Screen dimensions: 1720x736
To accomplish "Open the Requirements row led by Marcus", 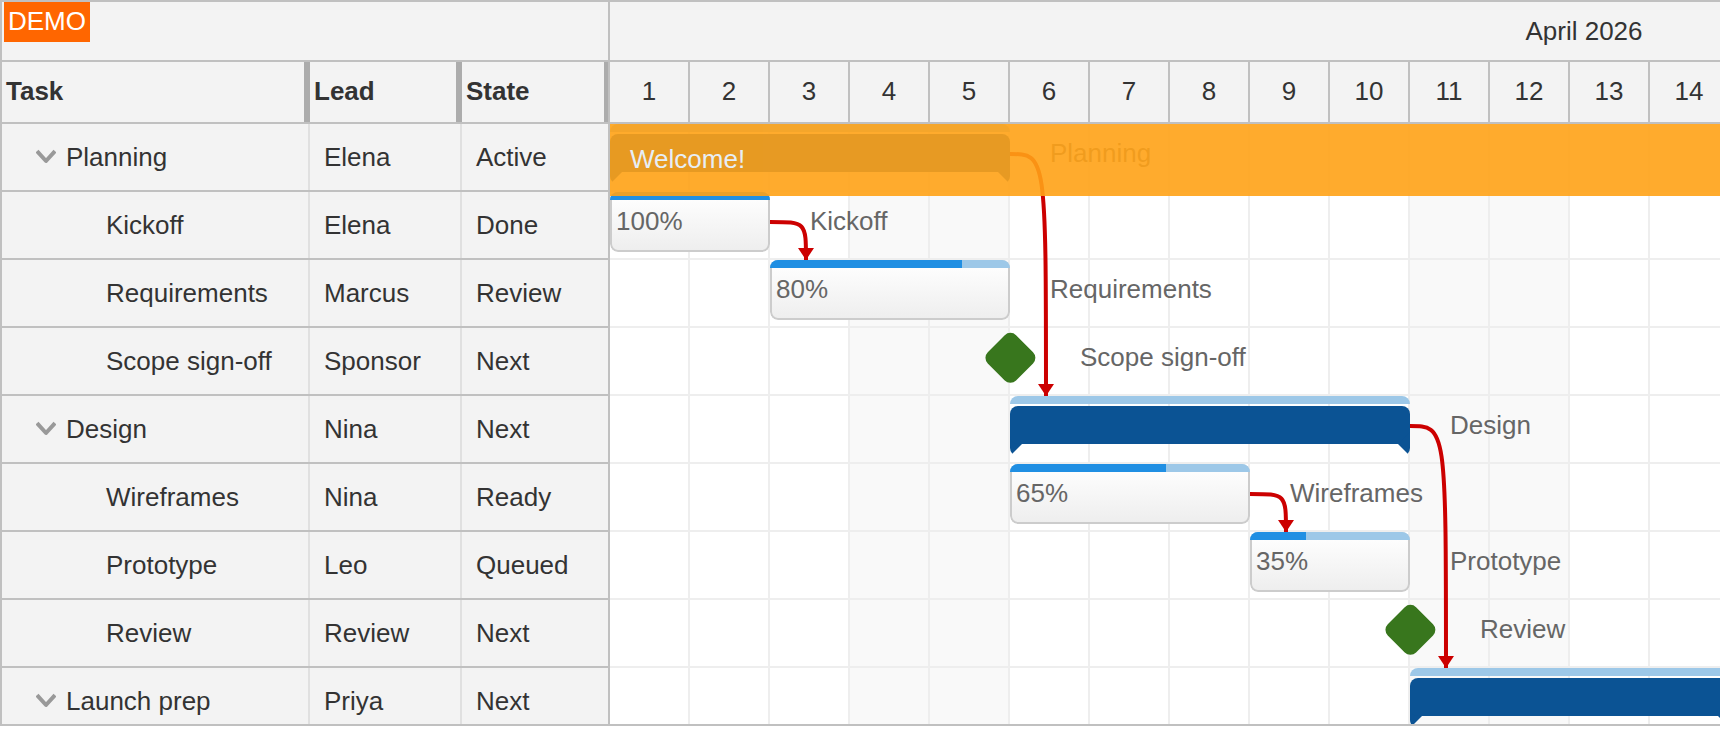I will [187, 293].
